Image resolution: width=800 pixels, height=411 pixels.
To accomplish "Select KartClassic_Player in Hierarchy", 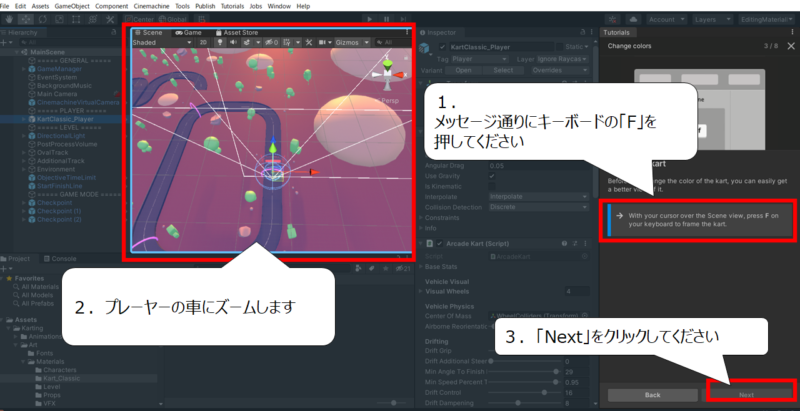I will click(x=65, y=119).
